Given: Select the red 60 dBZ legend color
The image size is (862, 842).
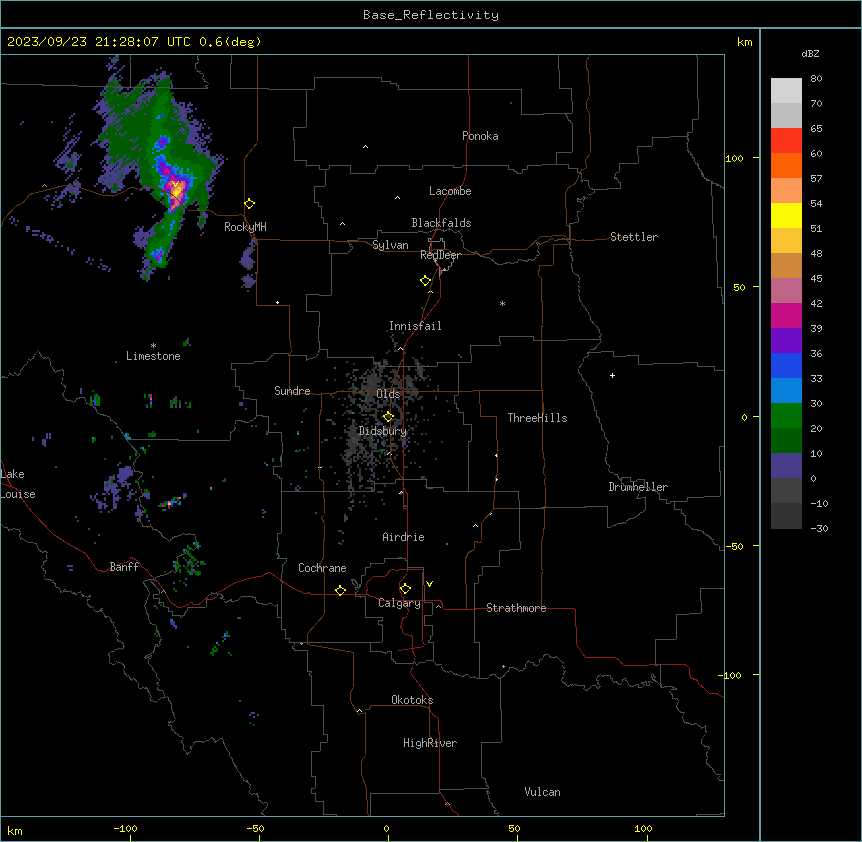Looking at the screenshot, I should [x=786, y=141].
